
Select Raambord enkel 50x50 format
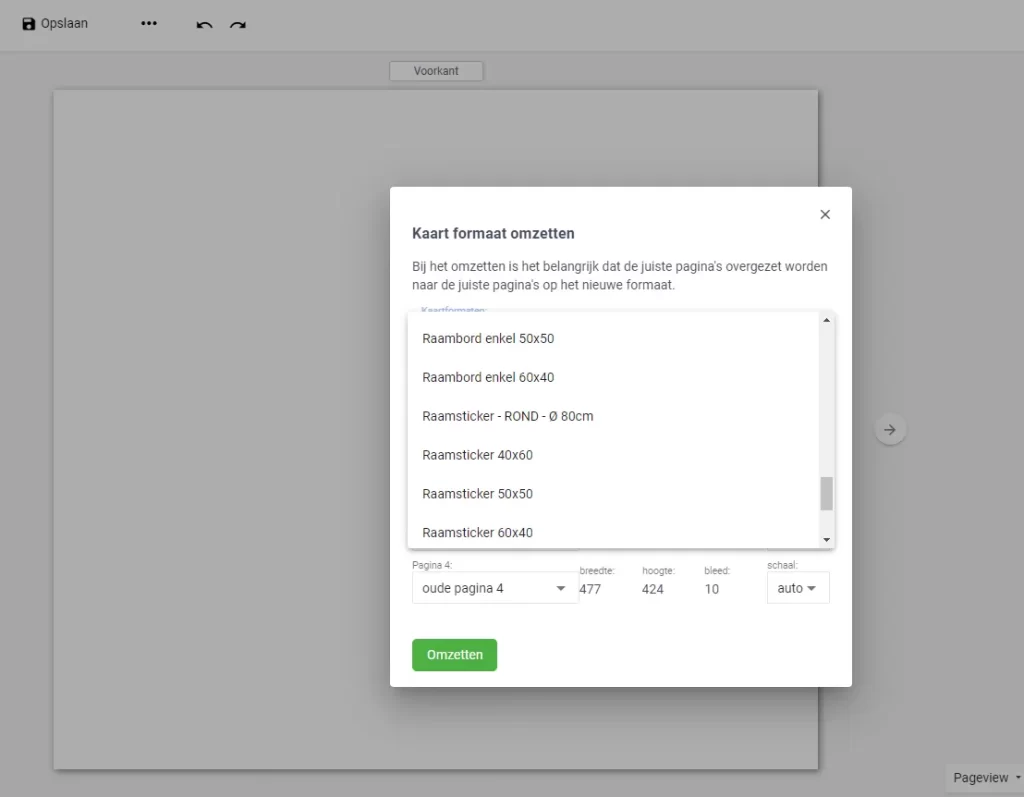488,338
